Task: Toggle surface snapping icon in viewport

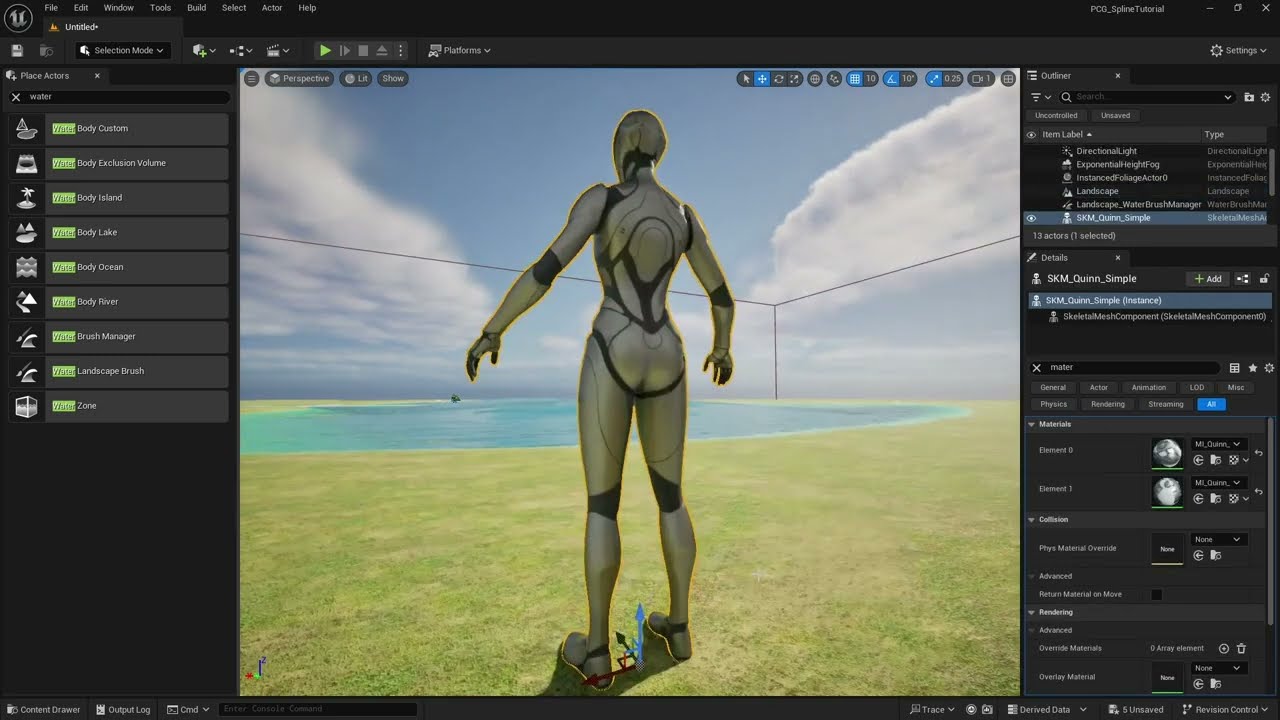Action: point(835,78)
